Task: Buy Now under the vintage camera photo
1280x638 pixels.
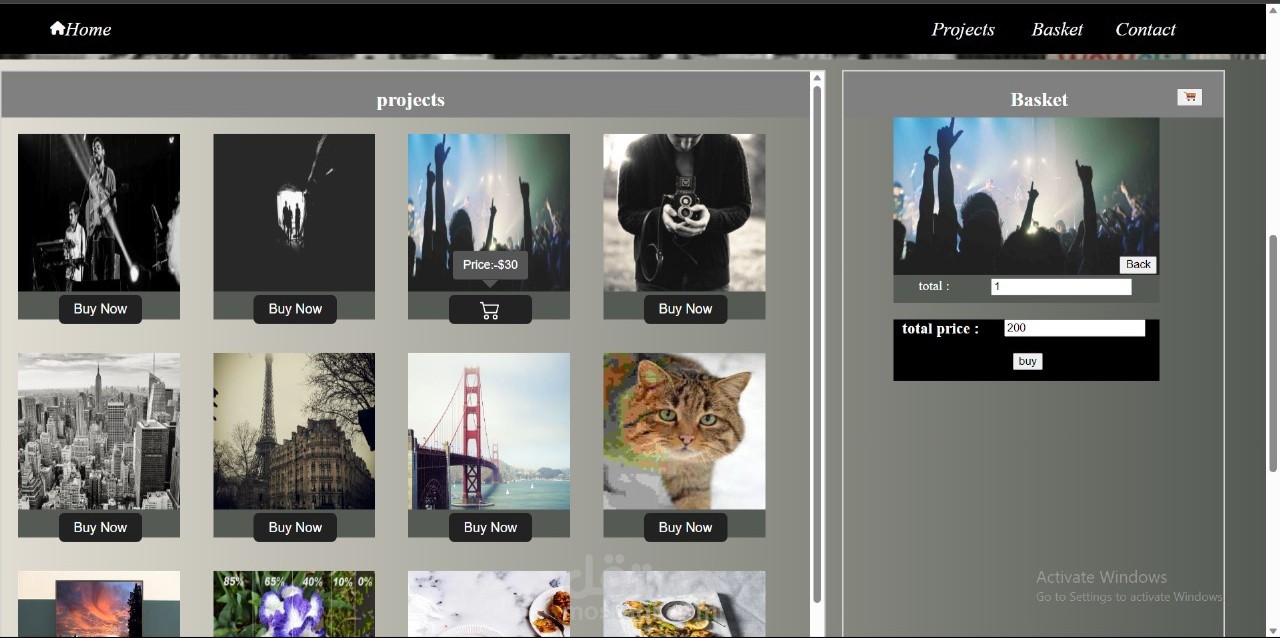Action: (685, 309)
